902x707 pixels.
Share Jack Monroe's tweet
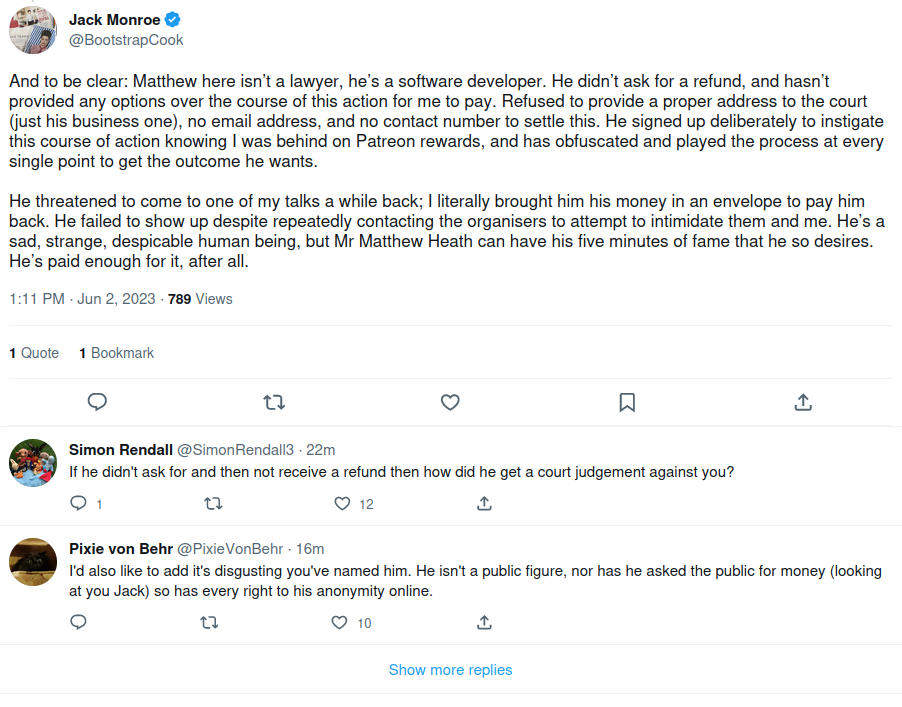[803, 402]
